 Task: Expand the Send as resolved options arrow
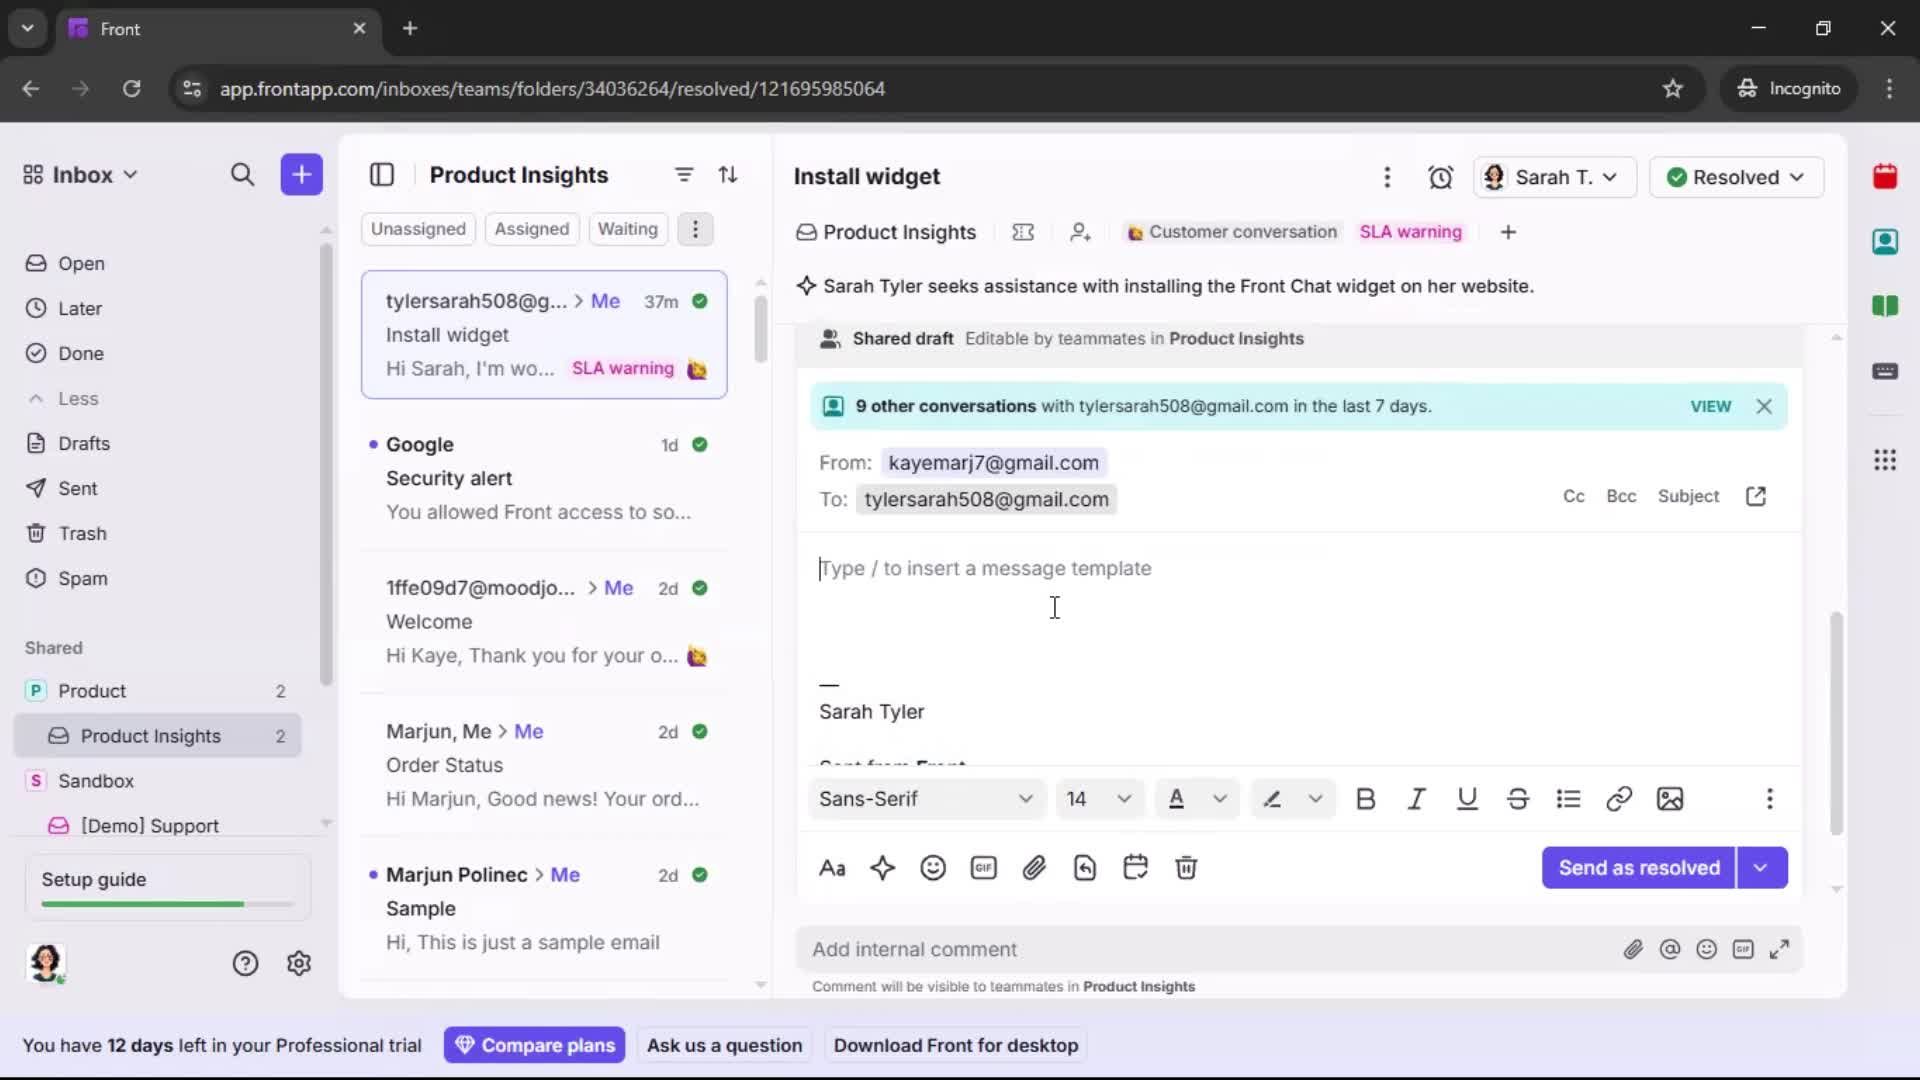click(1761, 868)
